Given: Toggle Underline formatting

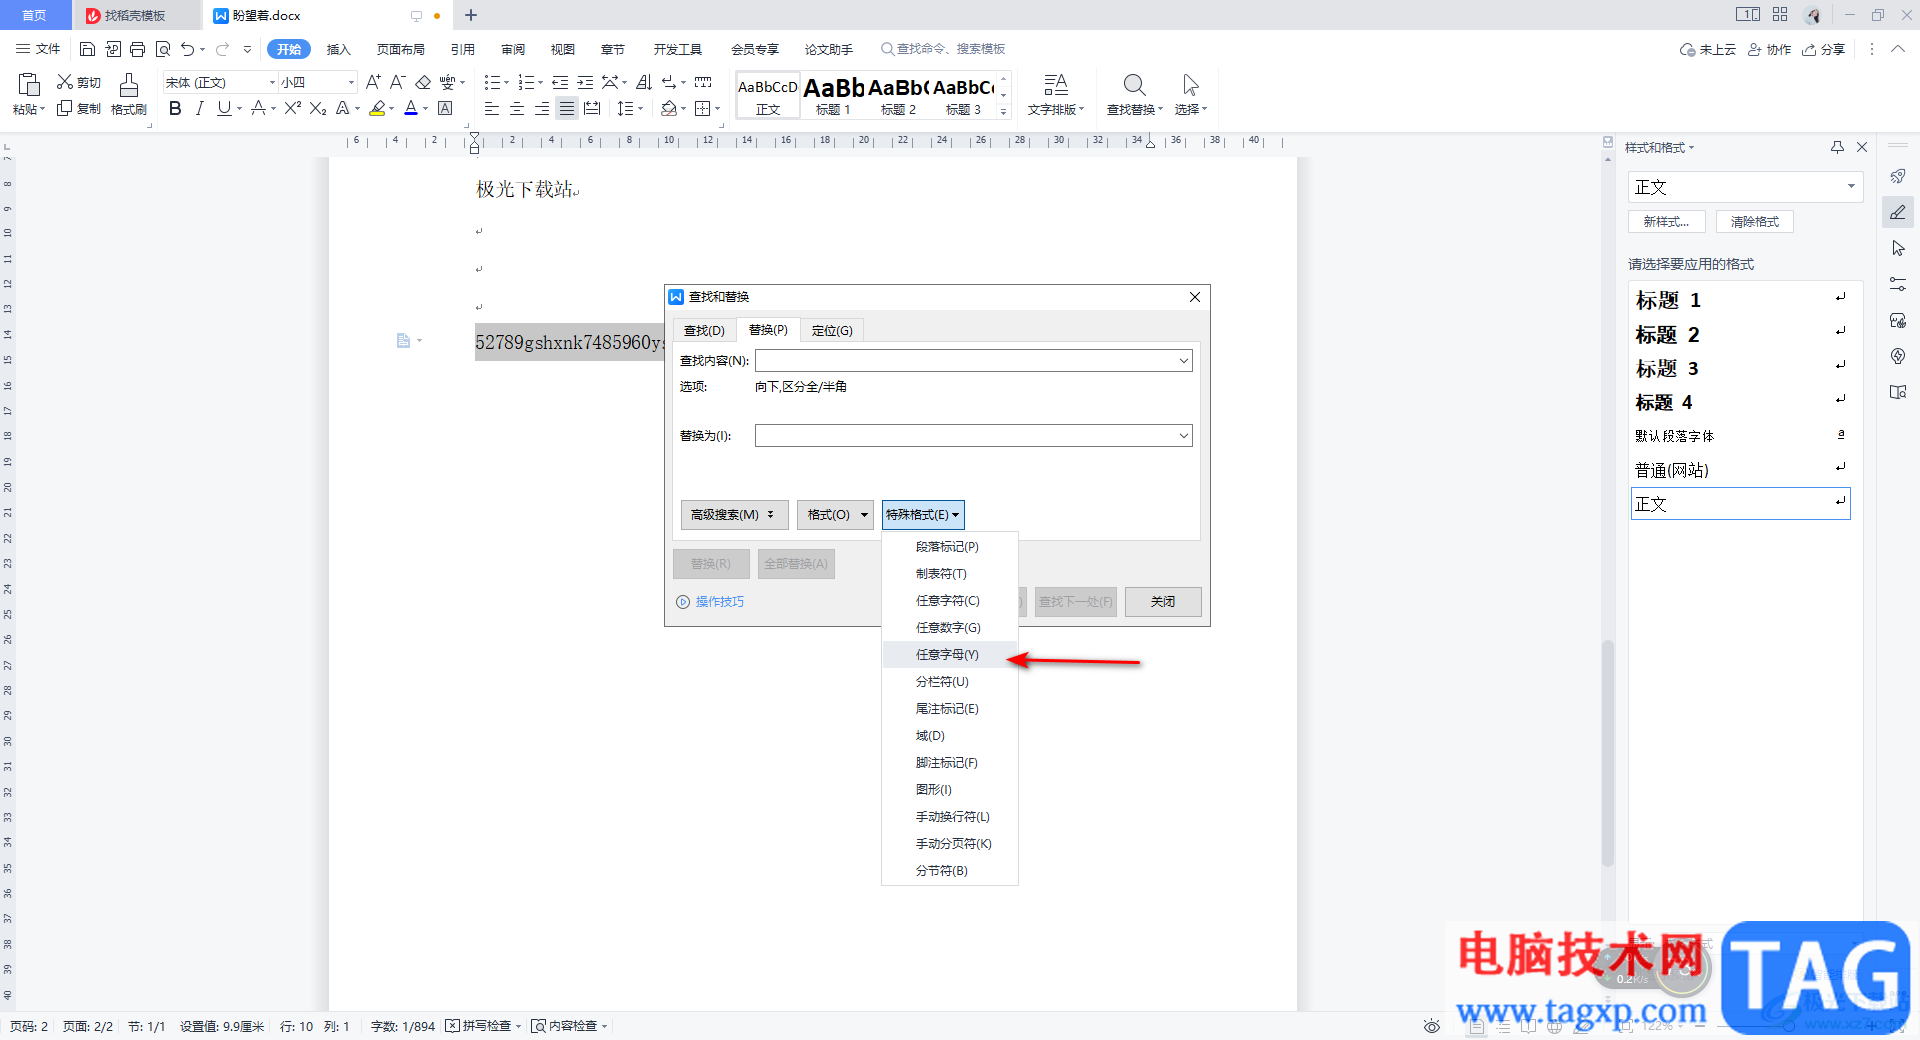Looking at the screenshot, I should [224, 108].
